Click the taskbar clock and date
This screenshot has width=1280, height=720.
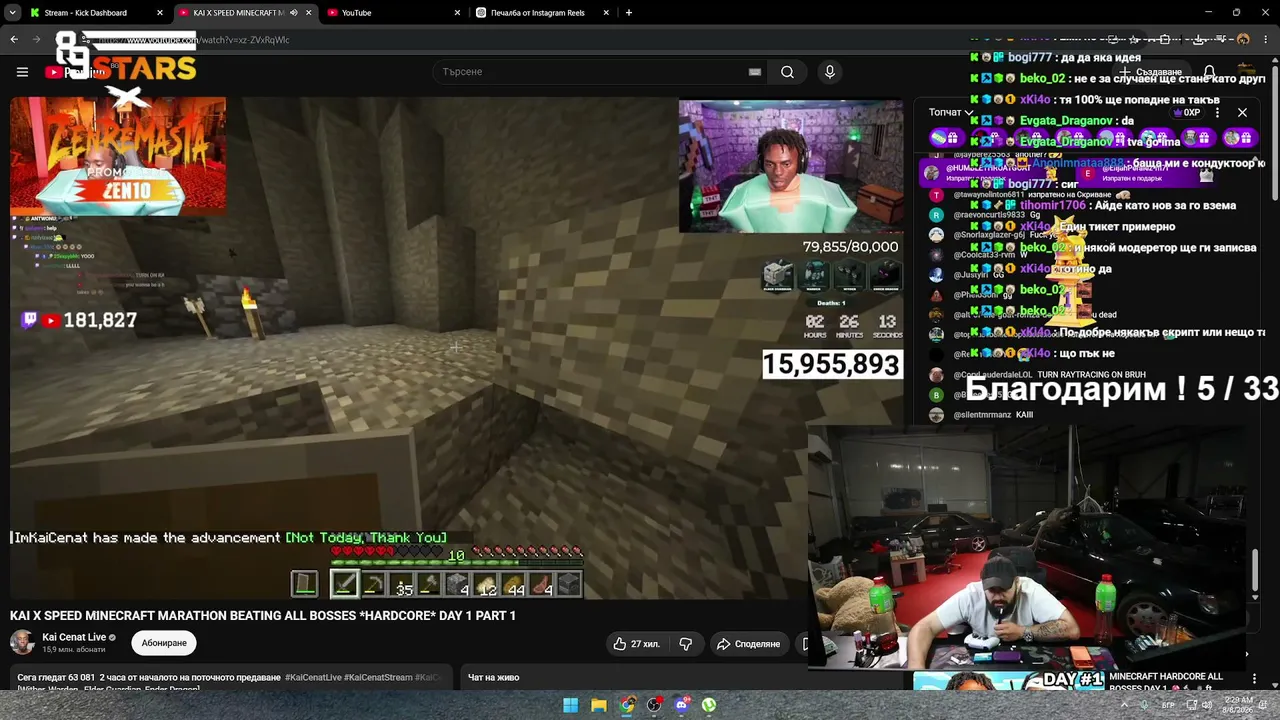[1237, 705]
